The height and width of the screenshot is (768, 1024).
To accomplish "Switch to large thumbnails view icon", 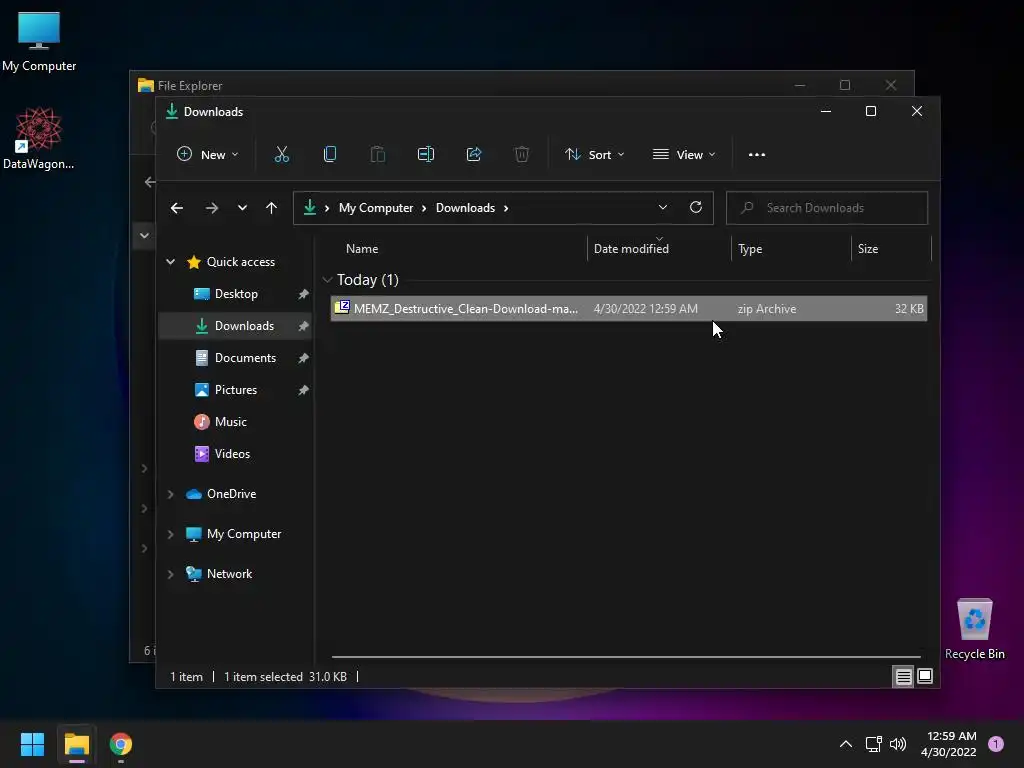I will [925, 677].
